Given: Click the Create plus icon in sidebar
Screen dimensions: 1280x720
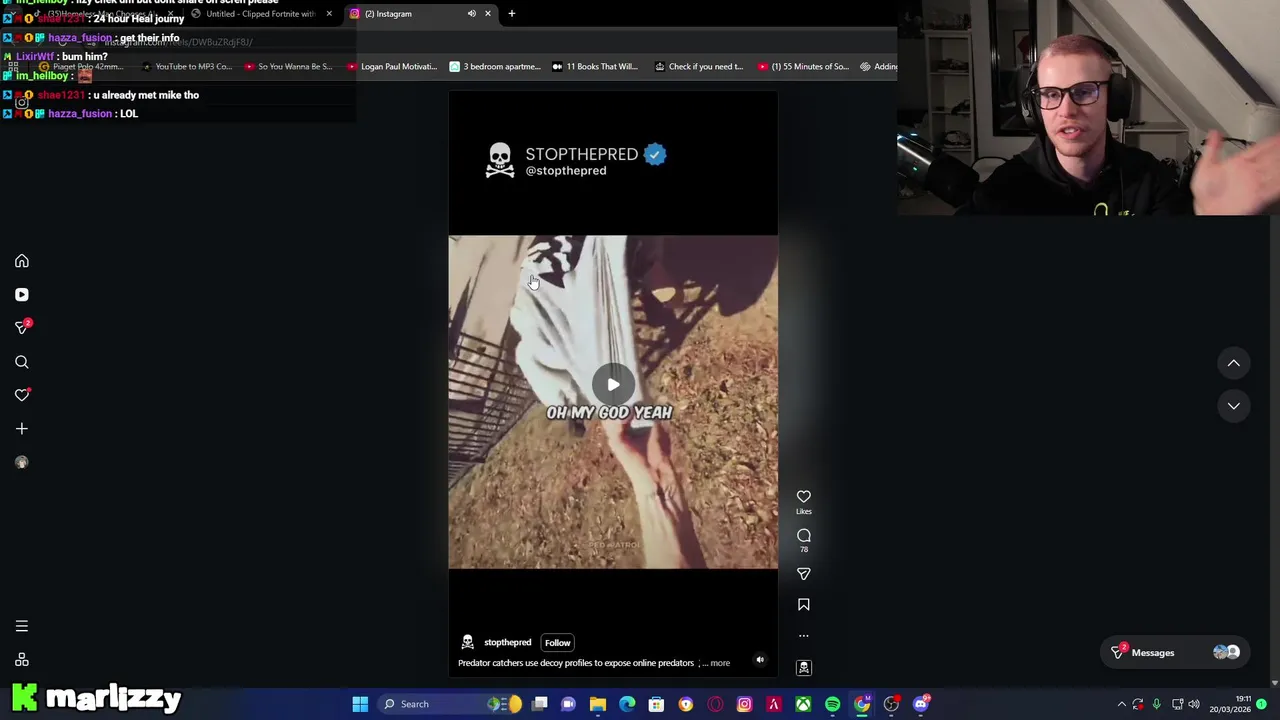Looking at the screenshot, I should pos(21,429).
